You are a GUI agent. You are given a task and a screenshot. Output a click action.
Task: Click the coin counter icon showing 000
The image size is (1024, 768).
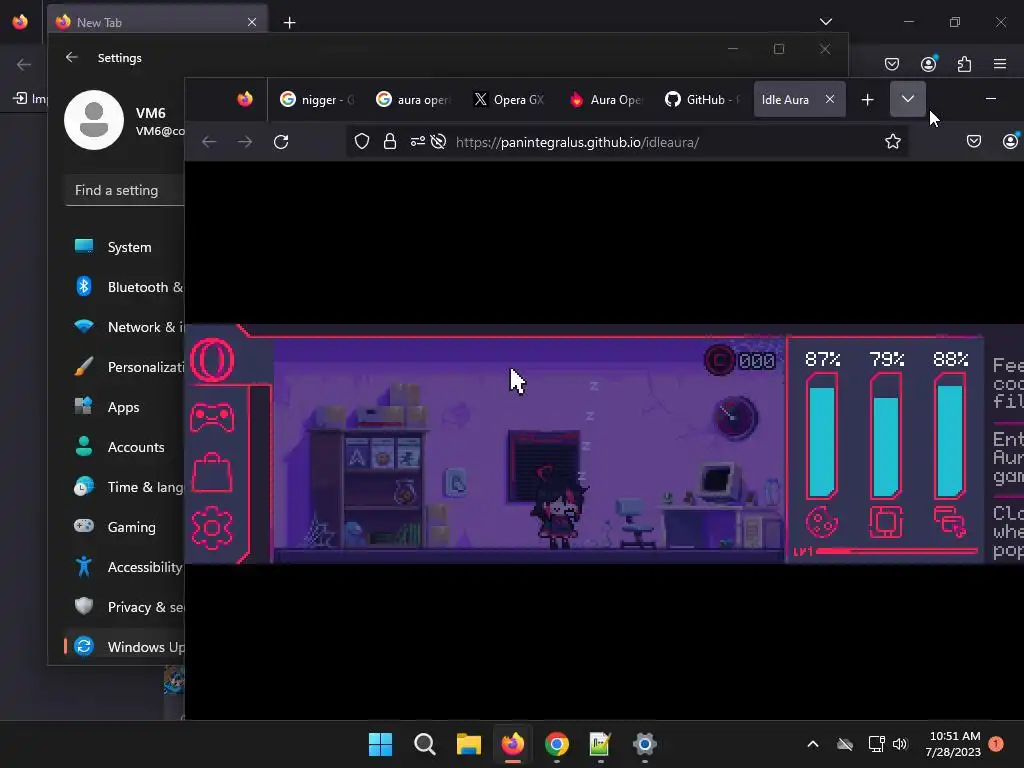point(720,360)
